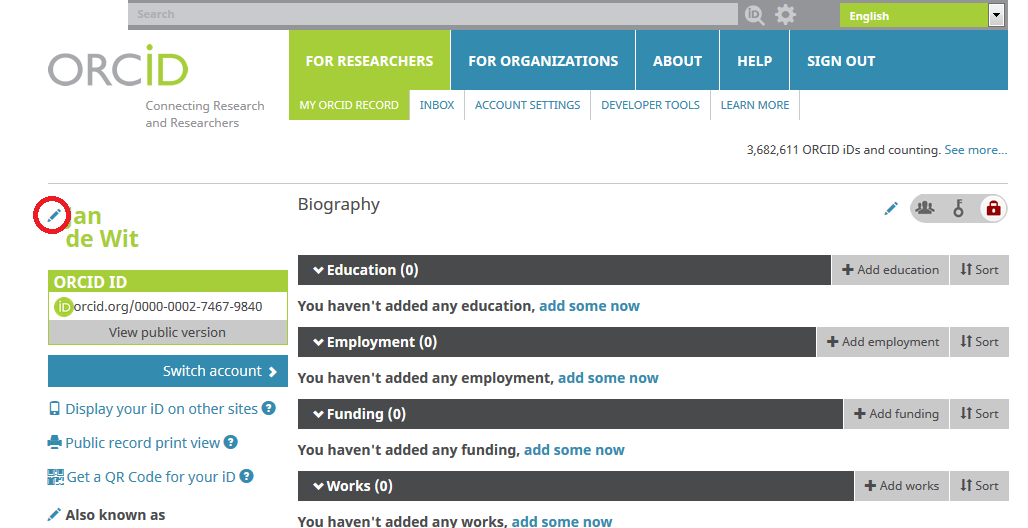This screenshot has width=1028, height=528.
Task: Select the My ORCID Record subtab
Action: (349, 105)
